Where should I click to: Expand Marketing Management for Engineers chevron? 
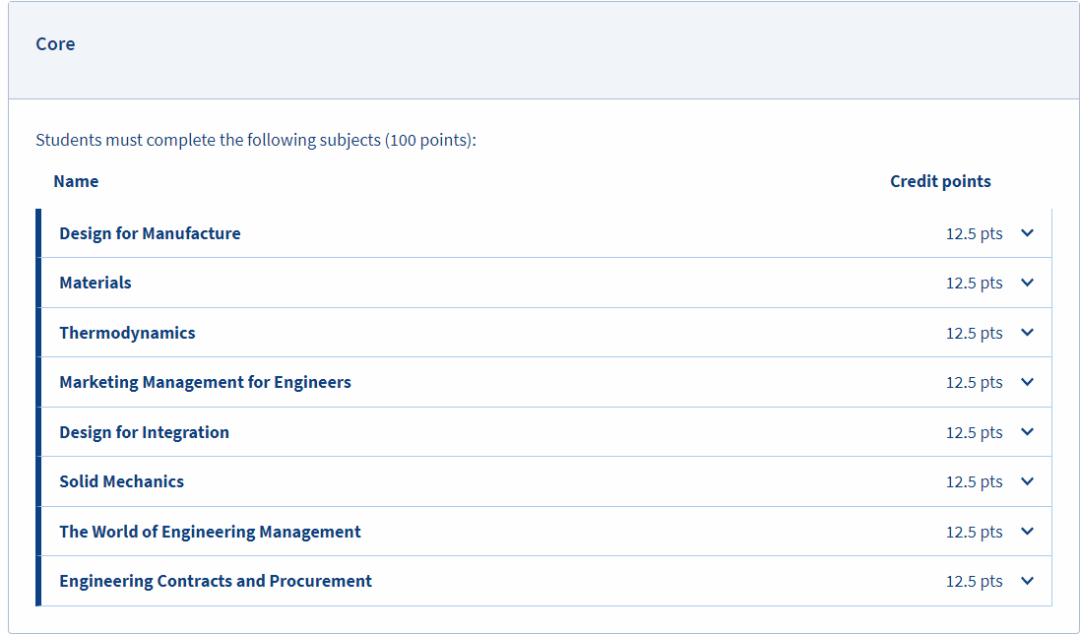(x=1027, y=382)
